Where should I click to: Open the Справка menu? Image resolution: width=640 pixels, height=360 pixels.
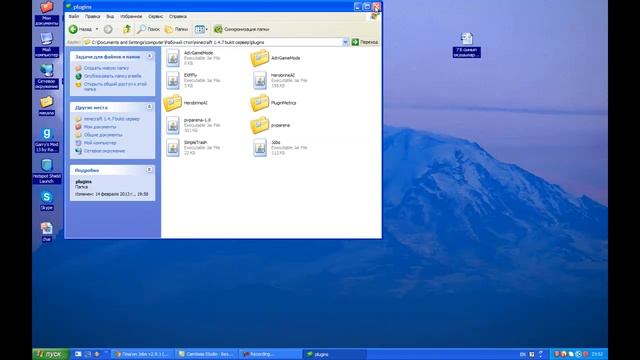178,16
